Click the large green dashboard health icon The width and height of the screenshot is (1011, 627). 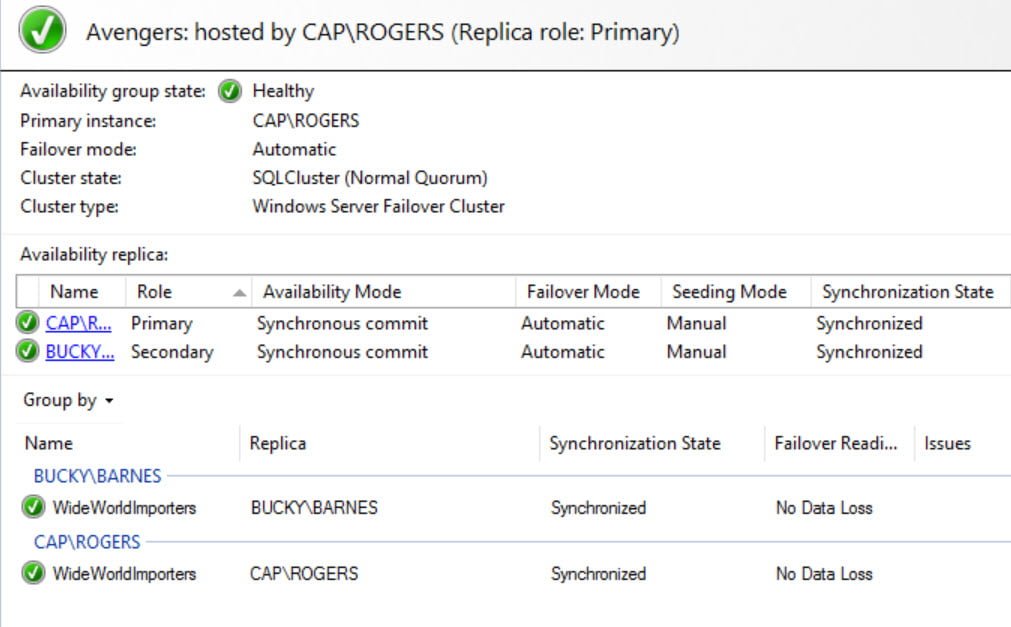(x=43, y=30)
